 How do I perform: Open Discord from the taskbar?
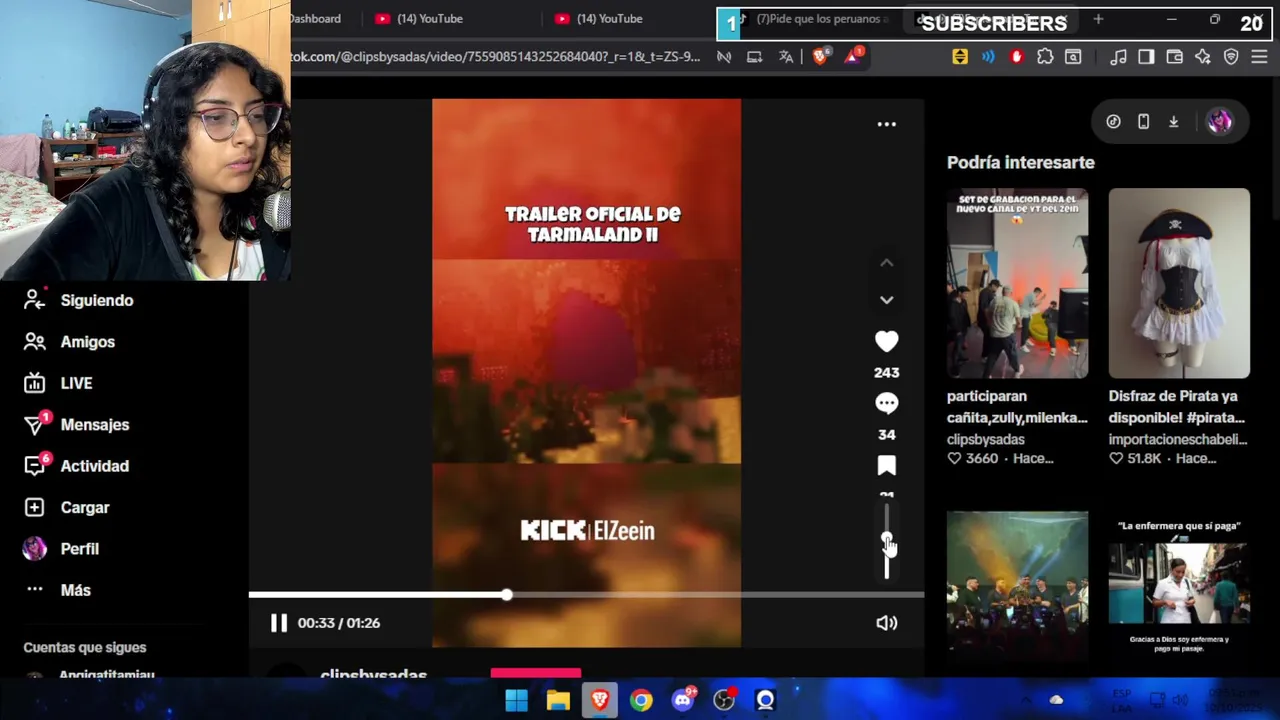pos(683,700)
